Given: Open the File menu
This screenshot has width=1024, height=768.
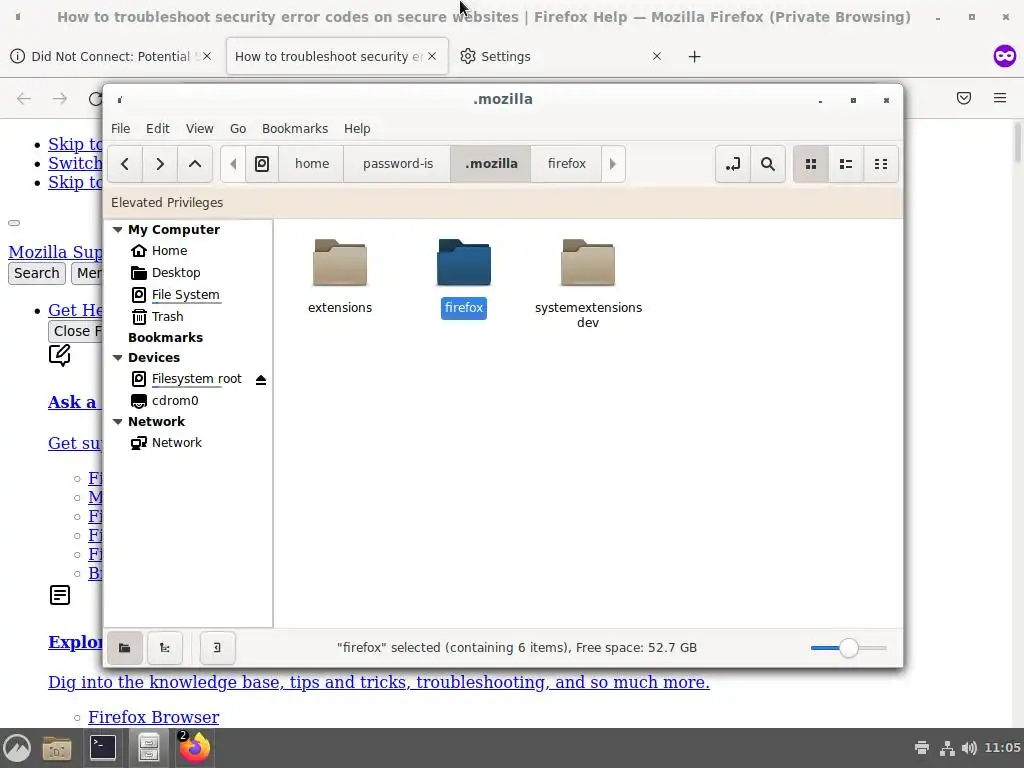Looking at the screenshot, I should point(120,129).
